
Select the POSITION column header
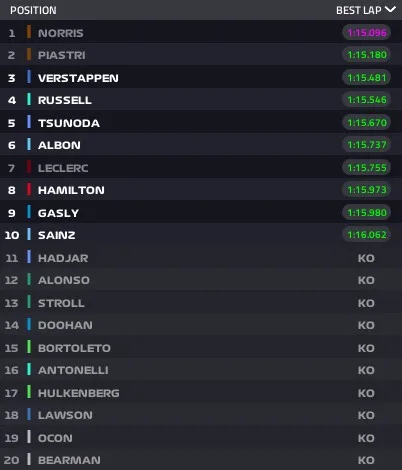tap(33, 10)
